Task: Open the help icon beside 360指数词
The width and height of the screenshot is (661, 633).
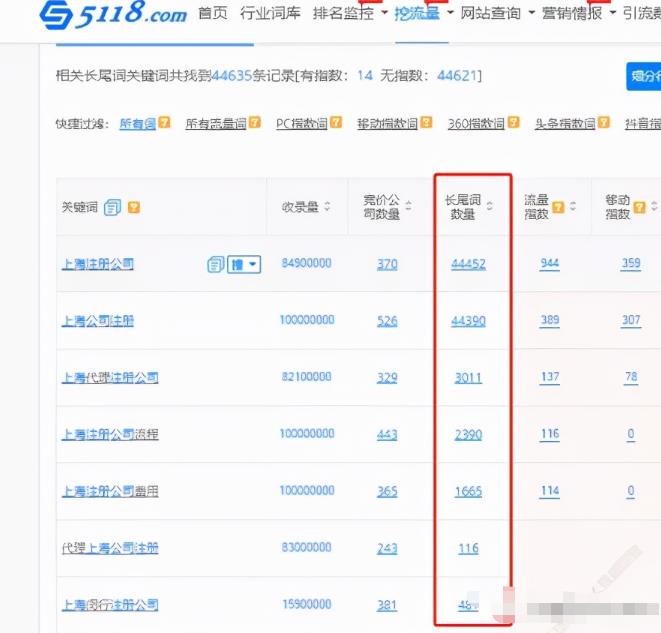Action: click(x=513, y=123)
